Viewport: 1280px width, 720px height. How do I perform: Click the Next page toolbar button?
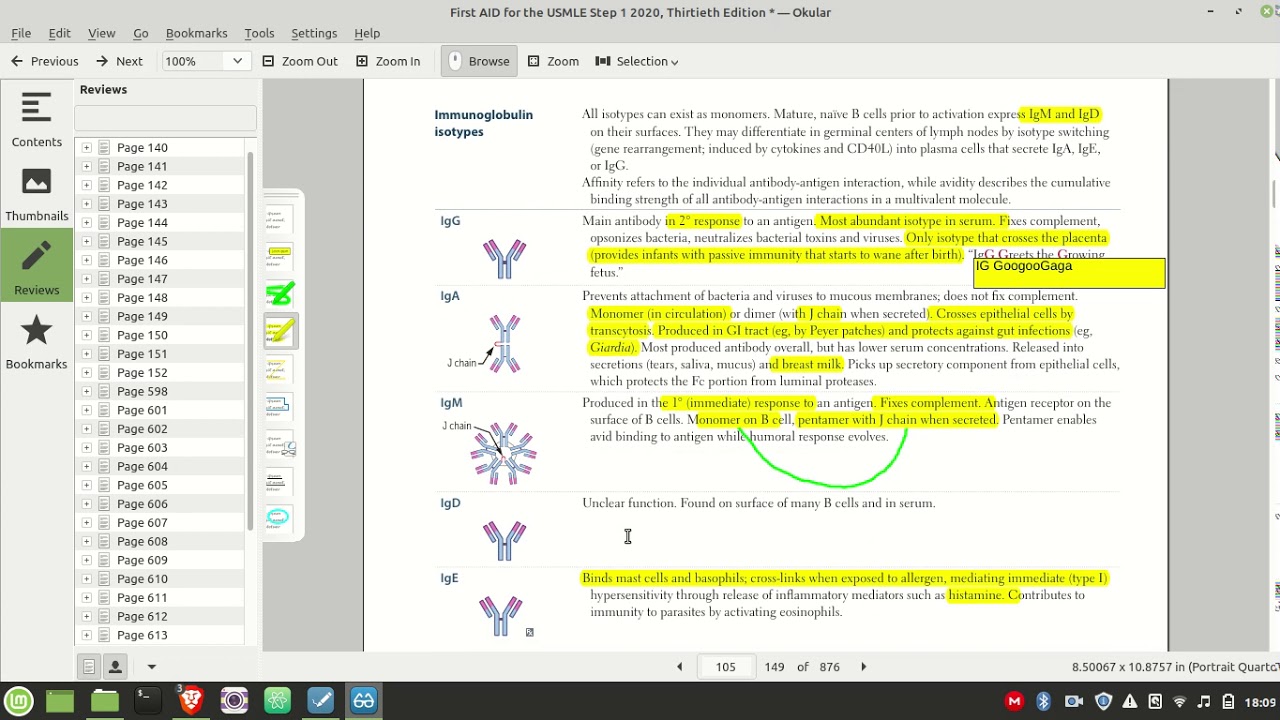coord(119,61)
